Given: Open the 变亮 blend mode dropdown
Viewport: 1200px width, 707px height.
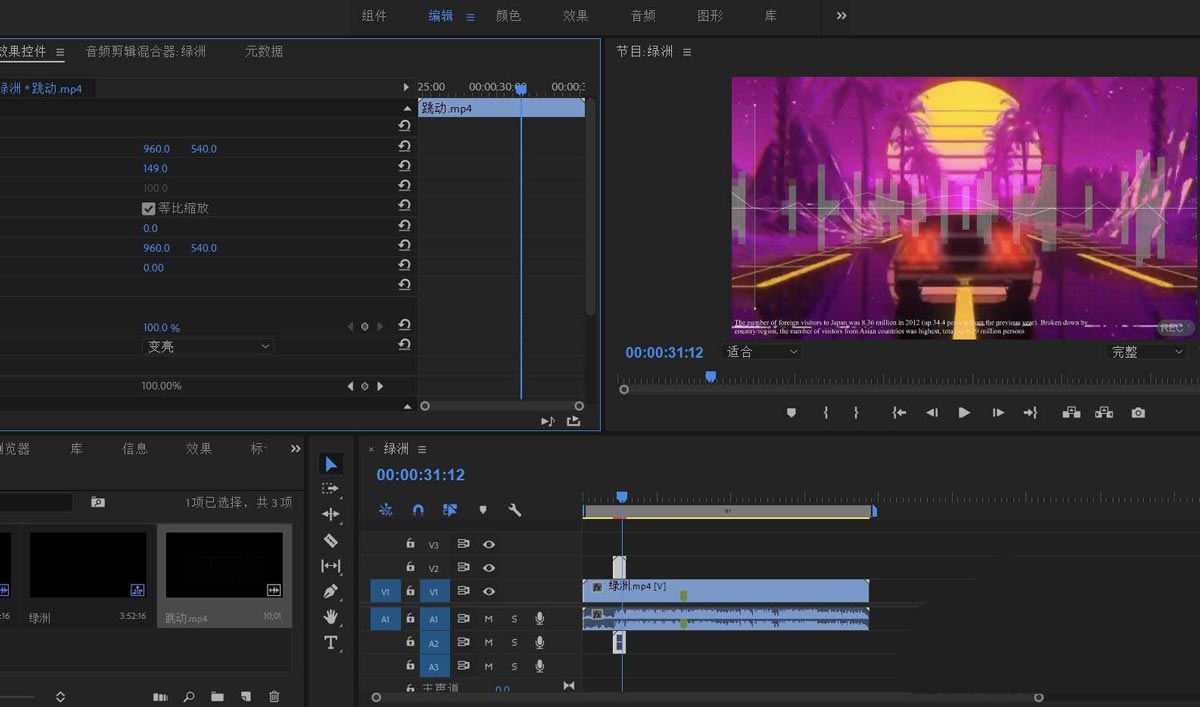Looking at the screenshot, I should click(x=208, y=346).
